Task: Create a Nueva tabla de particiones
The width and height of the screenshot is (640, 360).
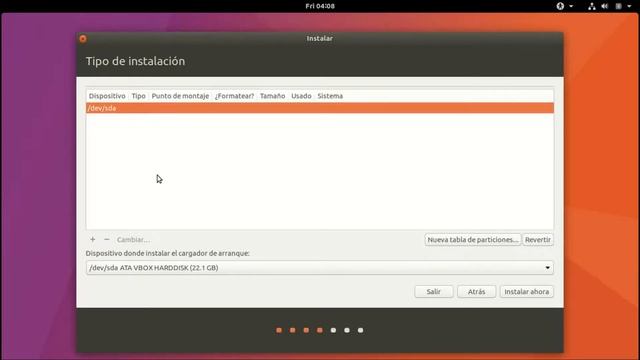Action: click(473, 240)
